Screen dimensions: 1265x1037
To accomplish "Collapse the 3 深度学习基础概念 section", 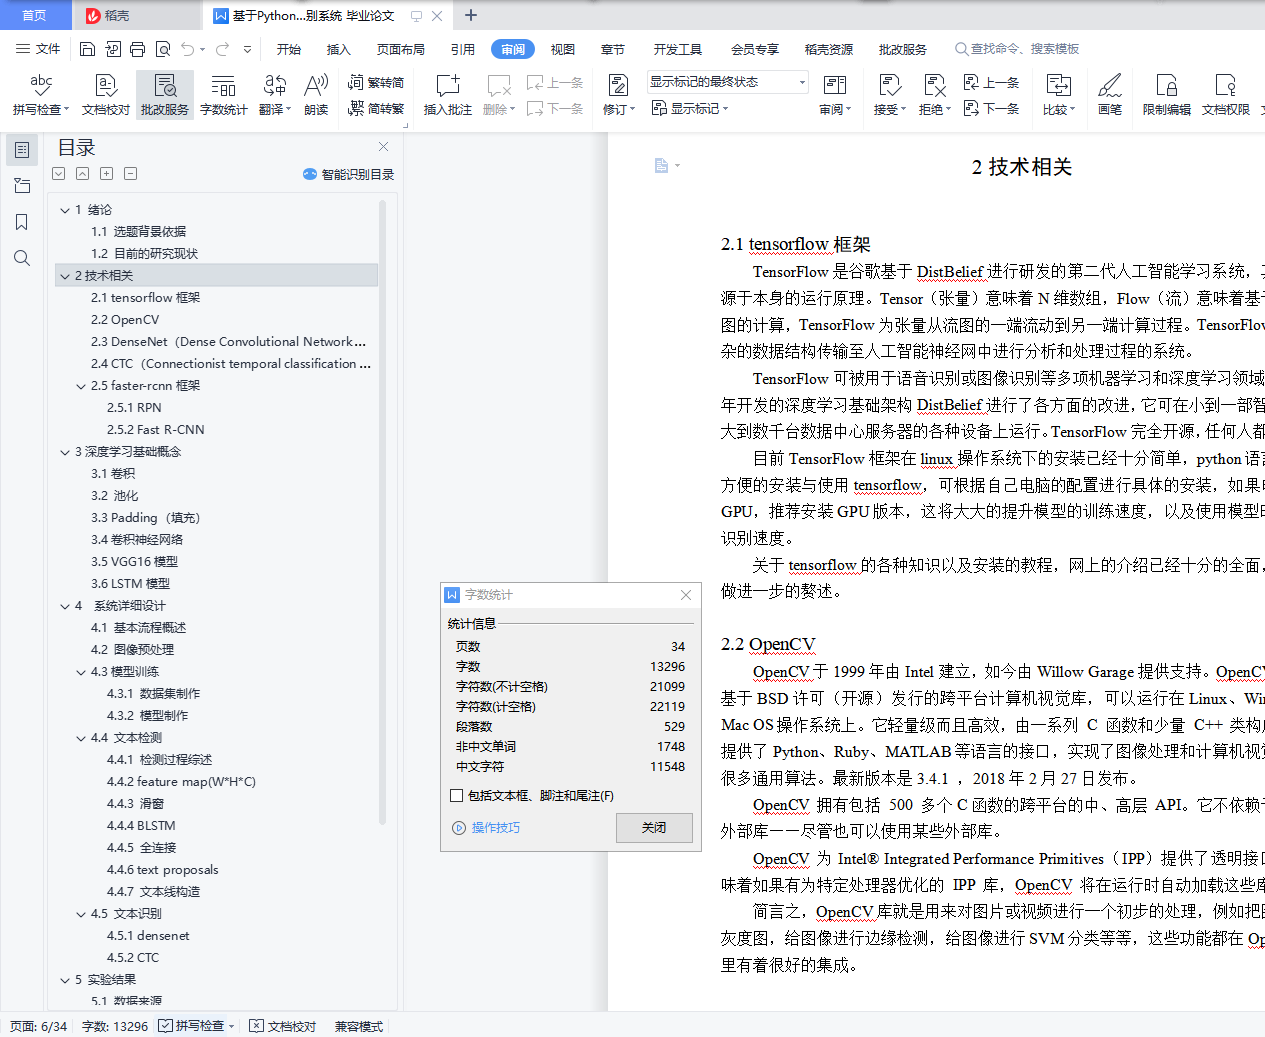I will [65, 452].
